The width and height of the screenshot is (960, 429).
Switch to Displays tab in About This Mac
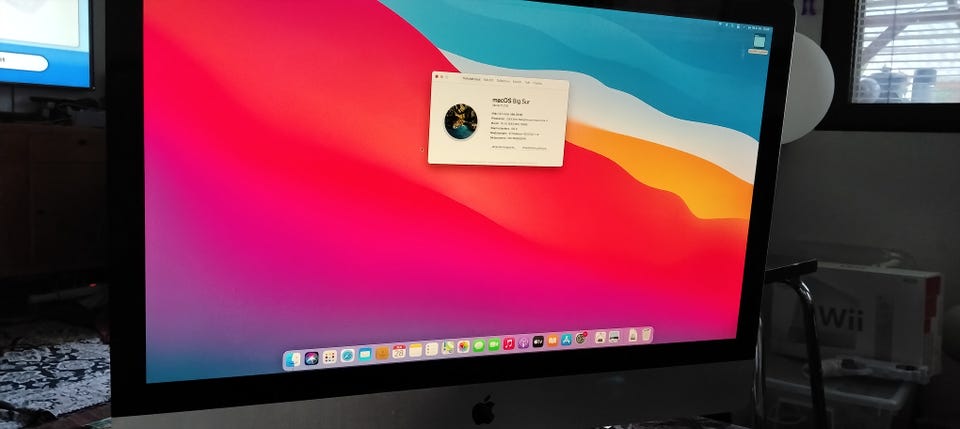point(489,80)
